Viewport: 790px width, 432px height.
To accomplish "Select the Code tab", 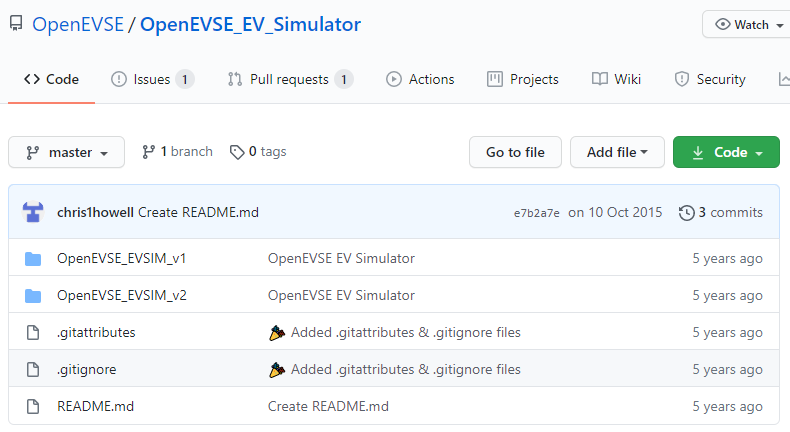I will (51, 79).
